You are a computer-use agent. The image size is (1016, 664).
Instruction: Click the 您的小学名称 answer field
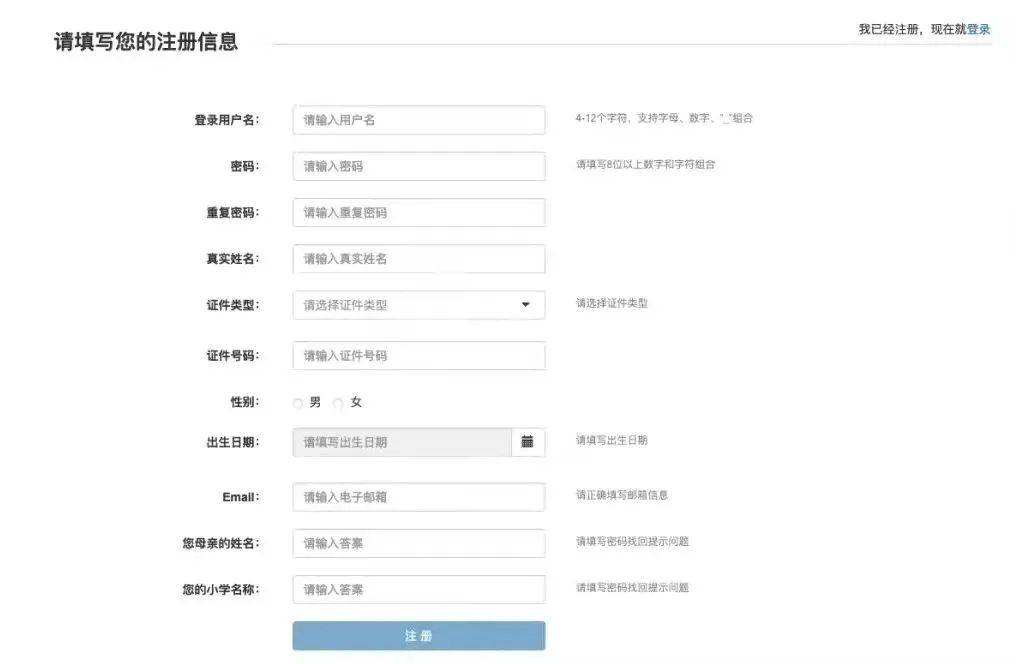tap(418, 589)
